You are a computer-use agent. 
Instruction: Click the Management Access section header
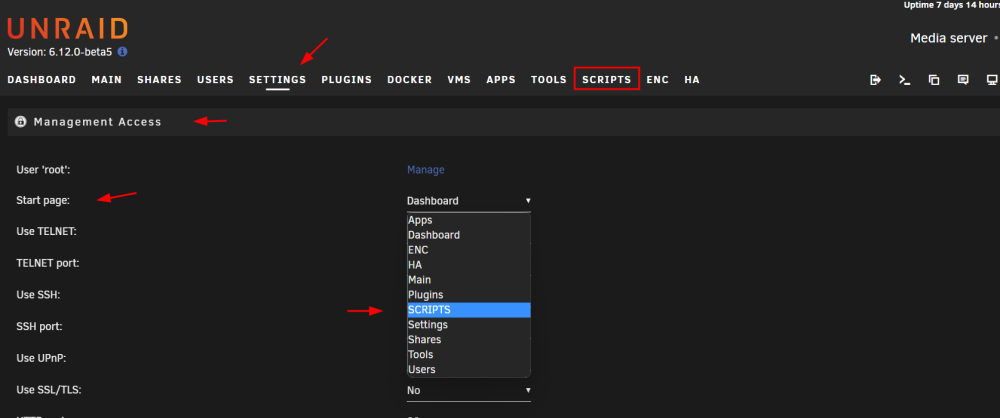[x=504, y=121]
